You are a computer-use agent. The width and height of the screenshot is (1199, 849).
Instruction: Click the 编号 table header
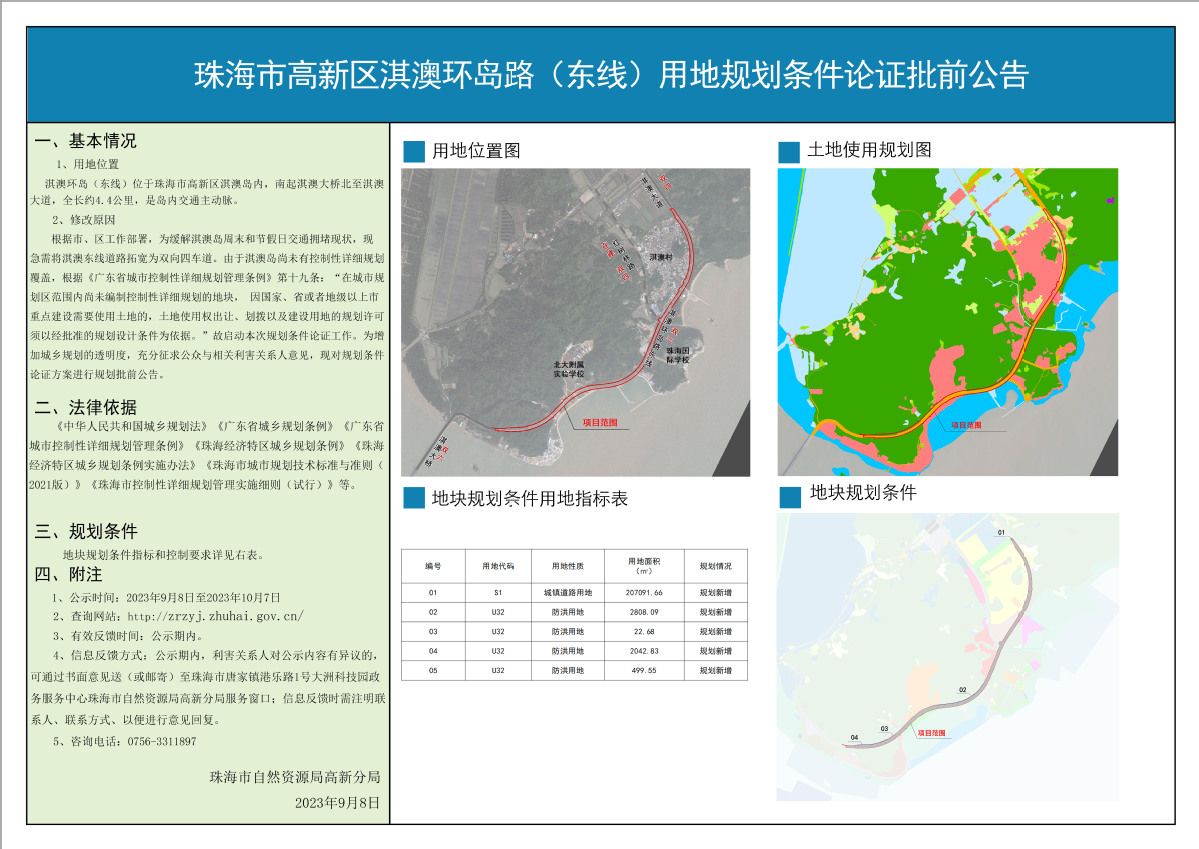coord(433,566)
